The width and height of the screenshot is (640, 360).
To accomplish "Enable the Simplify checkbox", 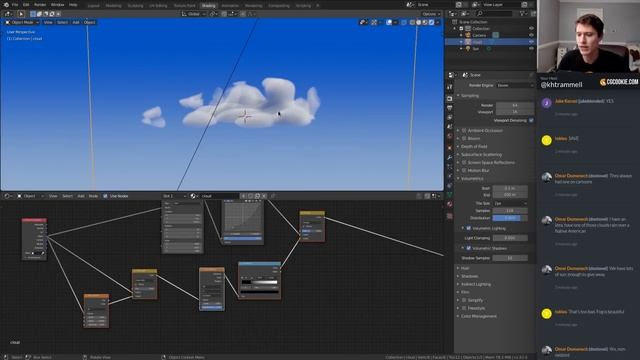I will (464, 300).
